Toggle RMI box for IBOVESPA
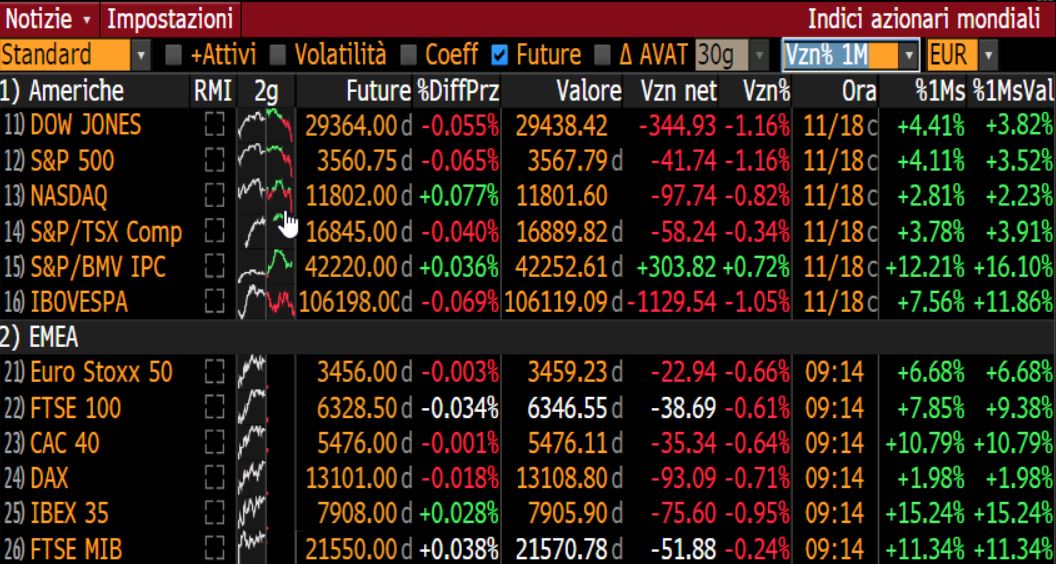 tap(214, 303)
